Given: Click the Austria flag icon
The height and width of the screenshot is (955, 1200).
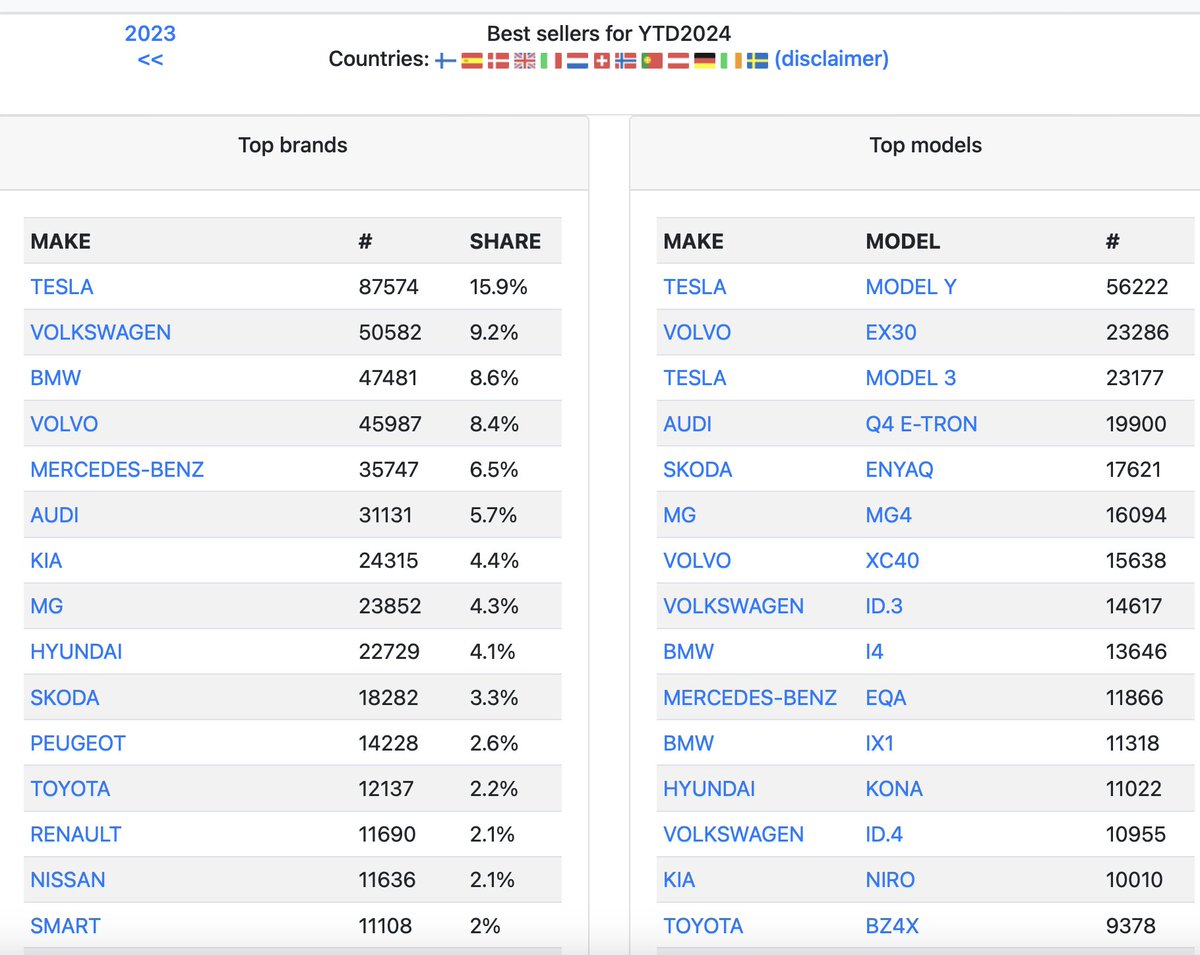Looking at the screenshot, I should [x=678, y=60].
